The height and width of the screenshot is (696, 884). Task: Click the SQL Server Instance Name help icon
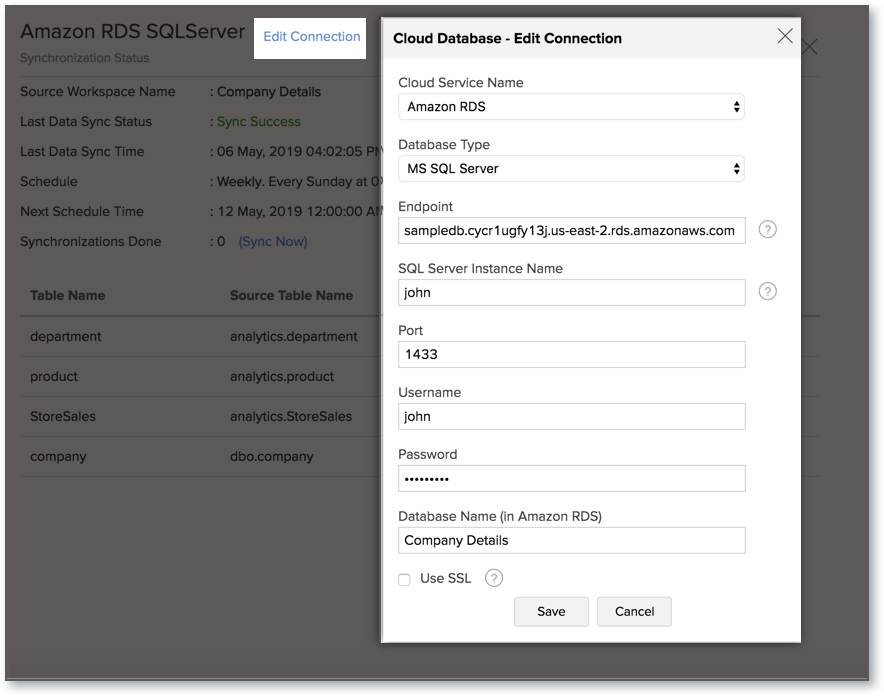pyautogui.click(x=767, y=291)
